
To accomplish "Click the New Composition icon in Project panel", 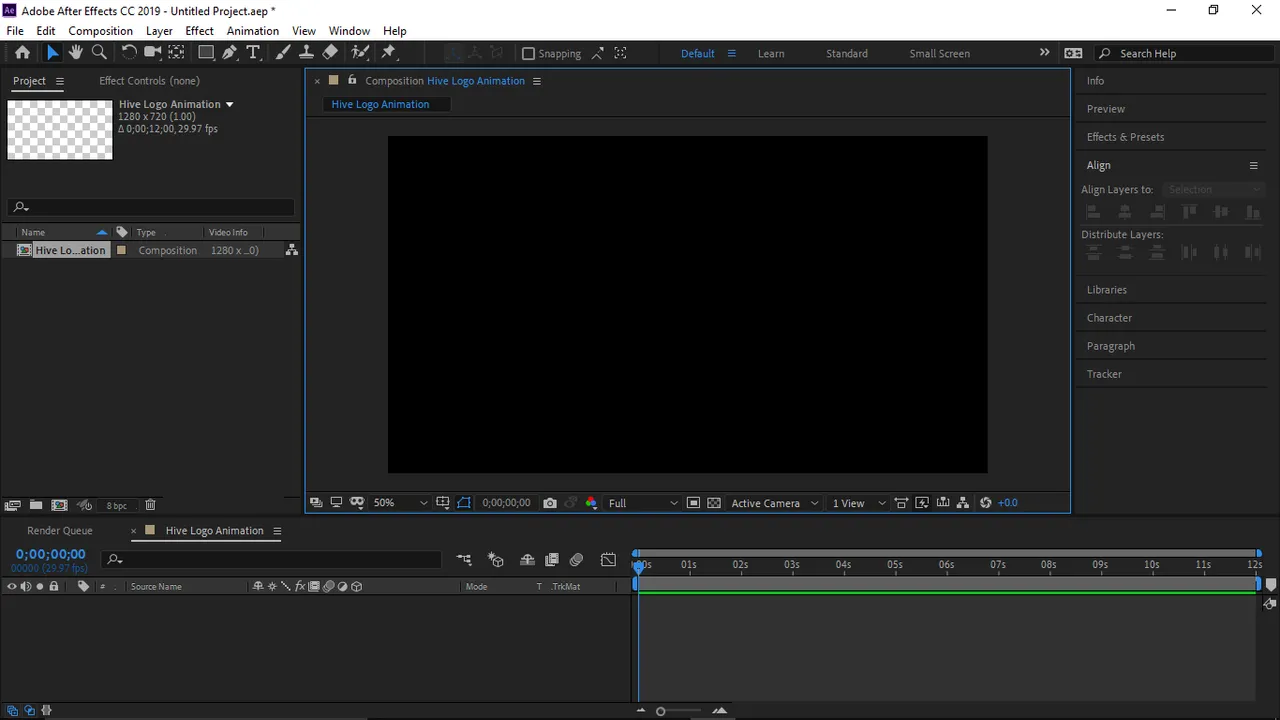I will pos(59,505).
